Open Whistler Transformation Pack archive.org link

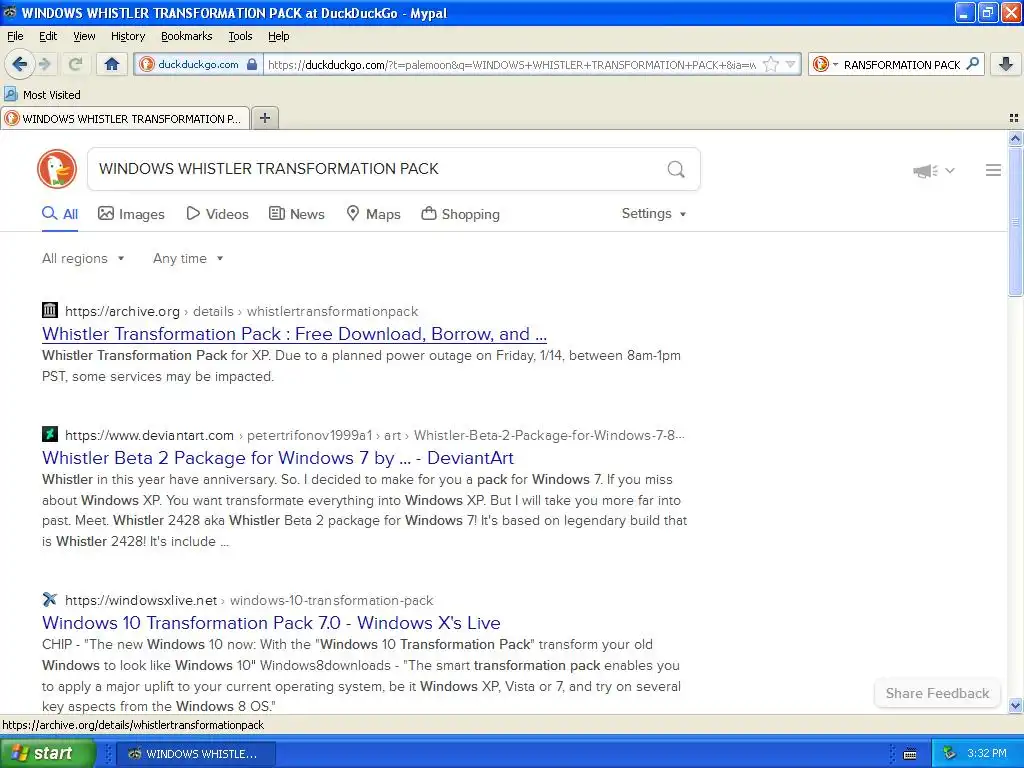(295, 334)
